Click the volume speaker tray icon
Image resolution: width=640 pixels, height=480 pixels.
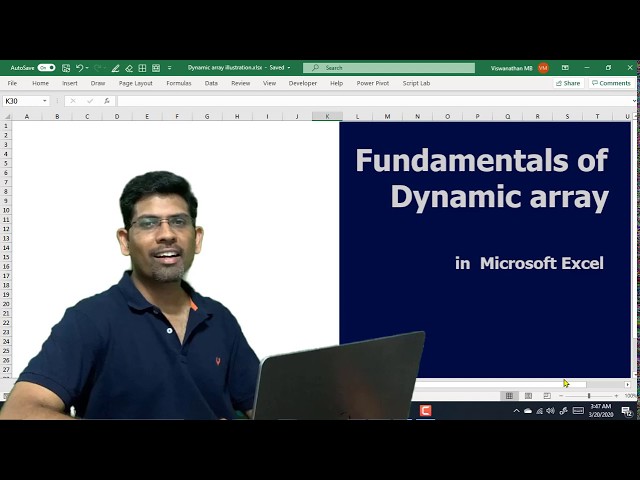point(551,411)
